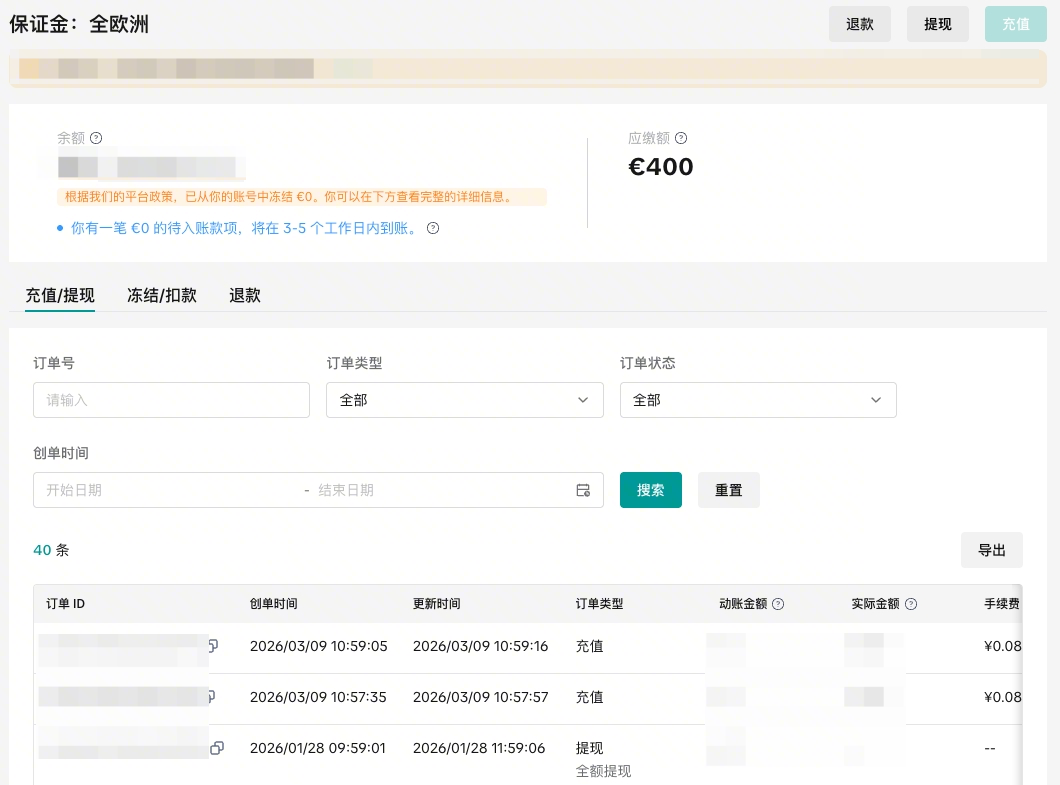Click the help icon beside 动账金额 column header
The height and width of the screenshot is (785, 1060).
[x=778, y=604]
